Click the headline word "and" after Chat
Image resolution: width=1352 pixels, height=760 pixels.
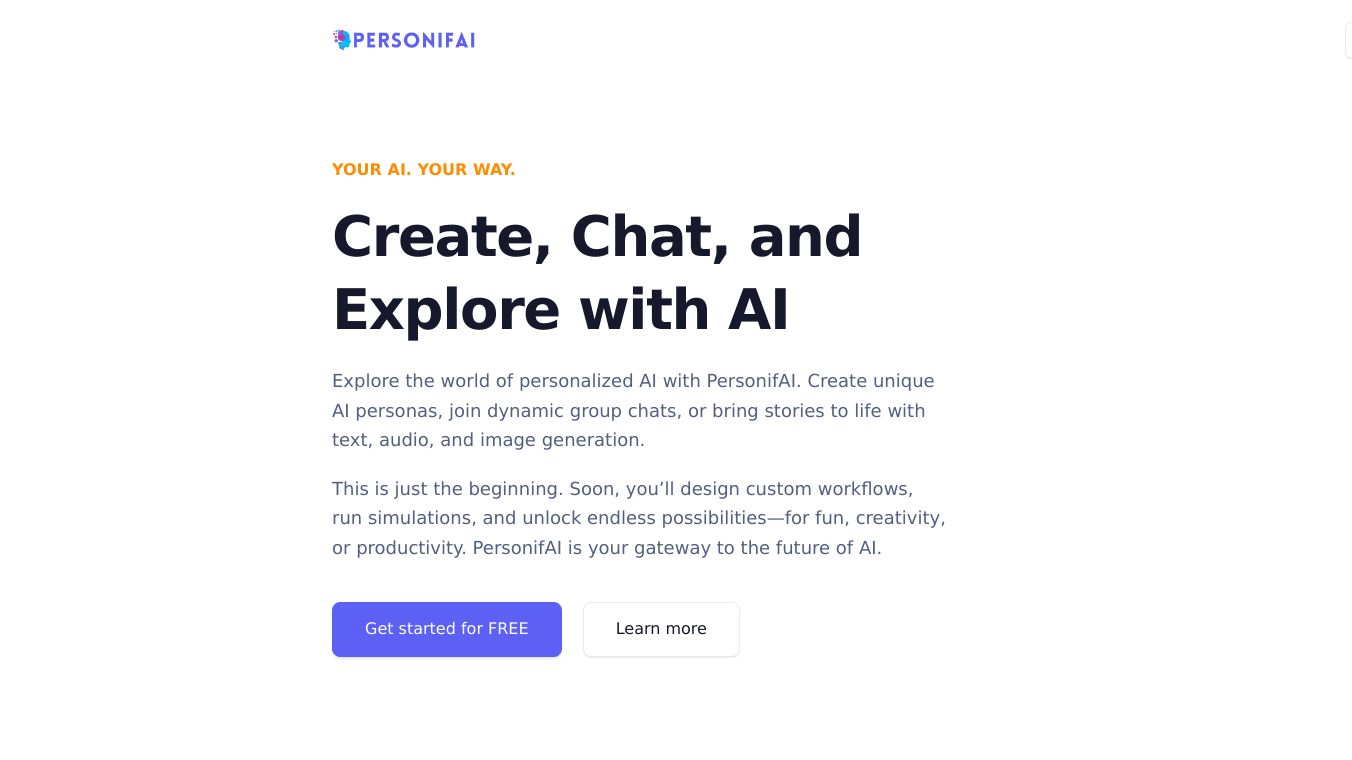click(805, 237)
